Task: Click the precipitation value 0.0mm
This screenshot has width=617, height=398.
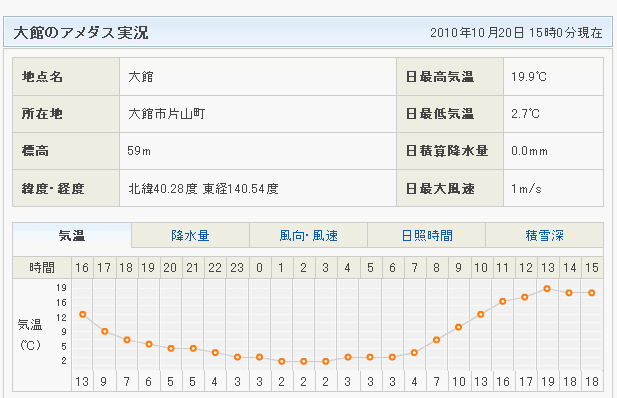Action: pyautogui.click(x=529, y=151)
